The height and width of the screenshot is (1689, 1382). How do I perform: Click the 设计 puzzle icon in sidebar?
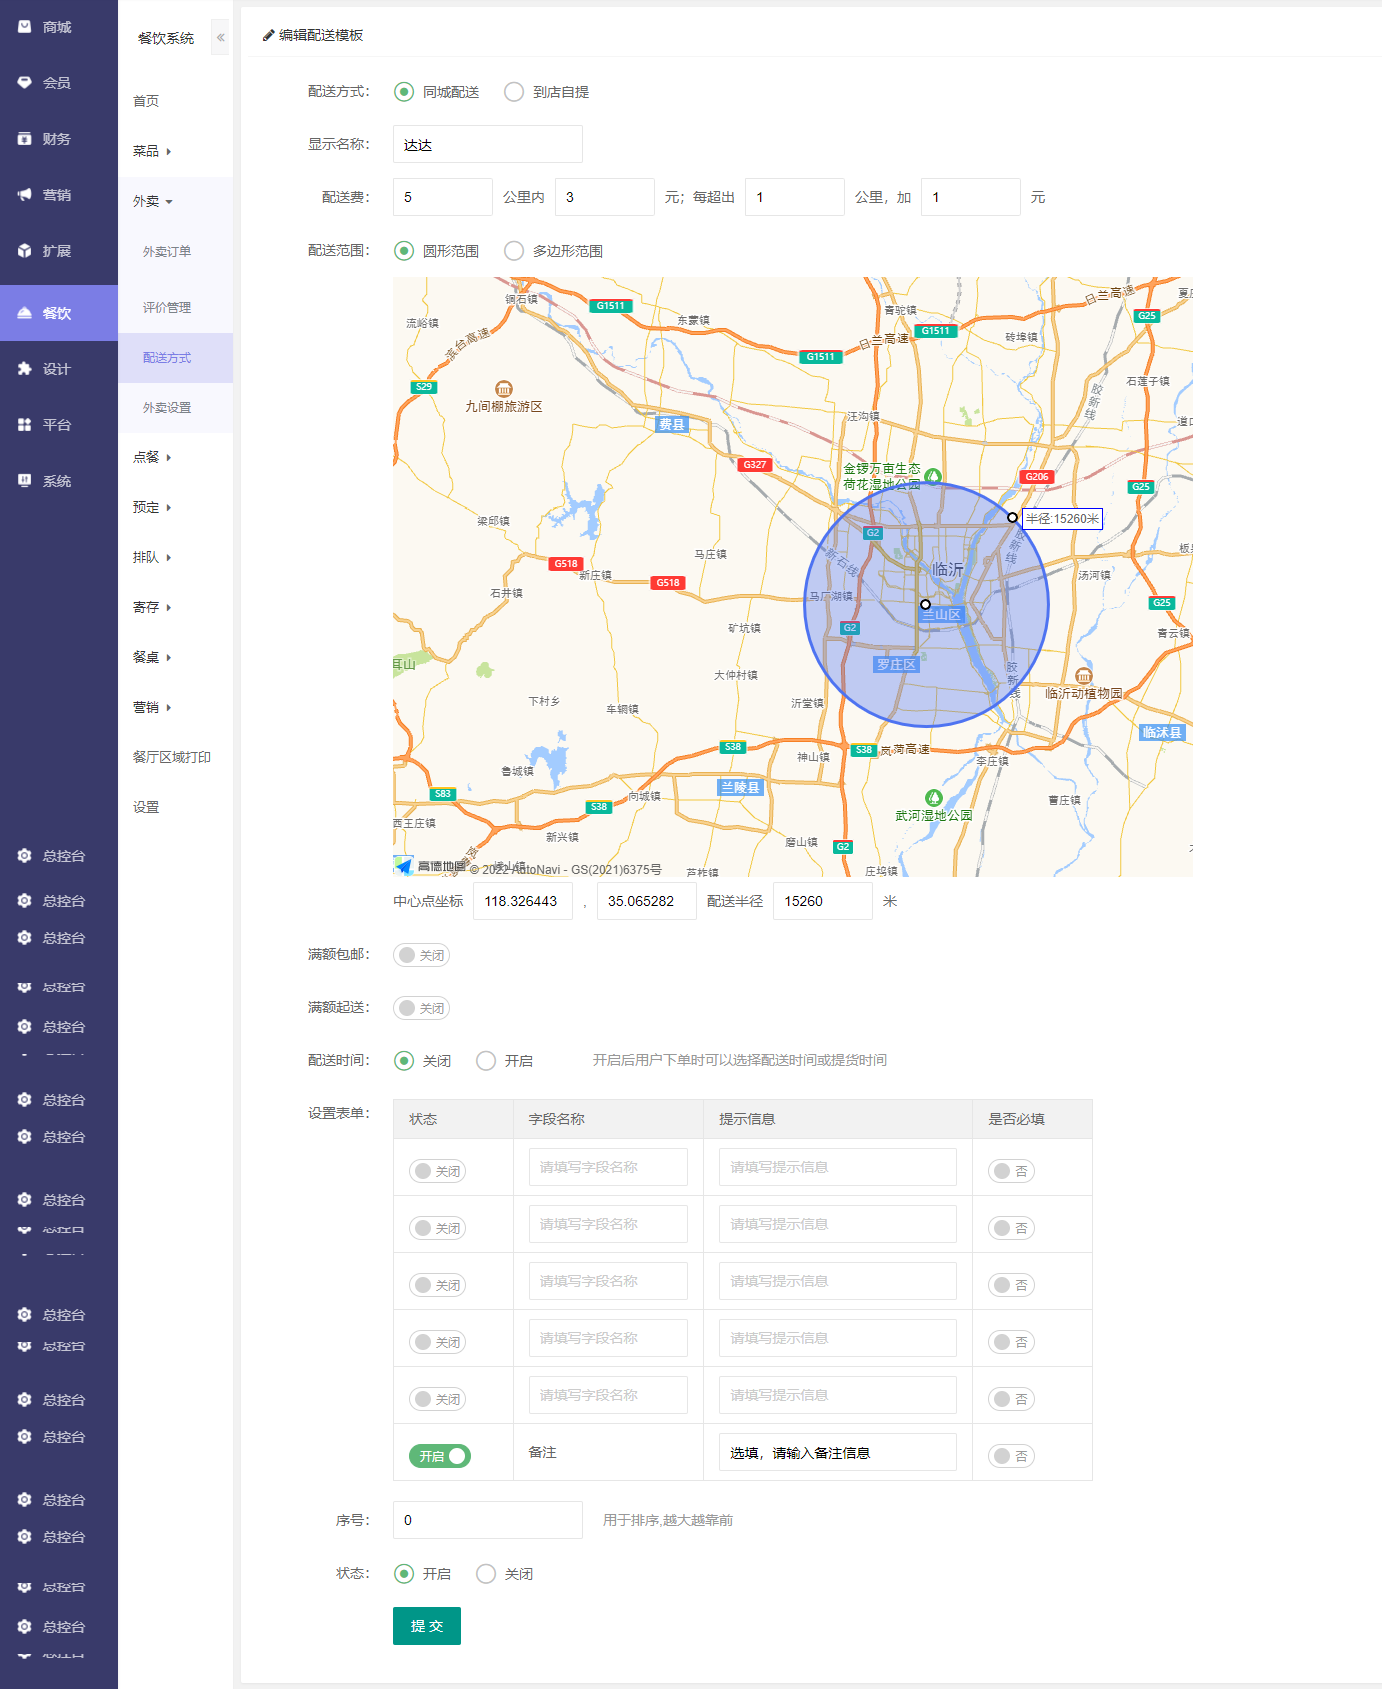[25, 369]
